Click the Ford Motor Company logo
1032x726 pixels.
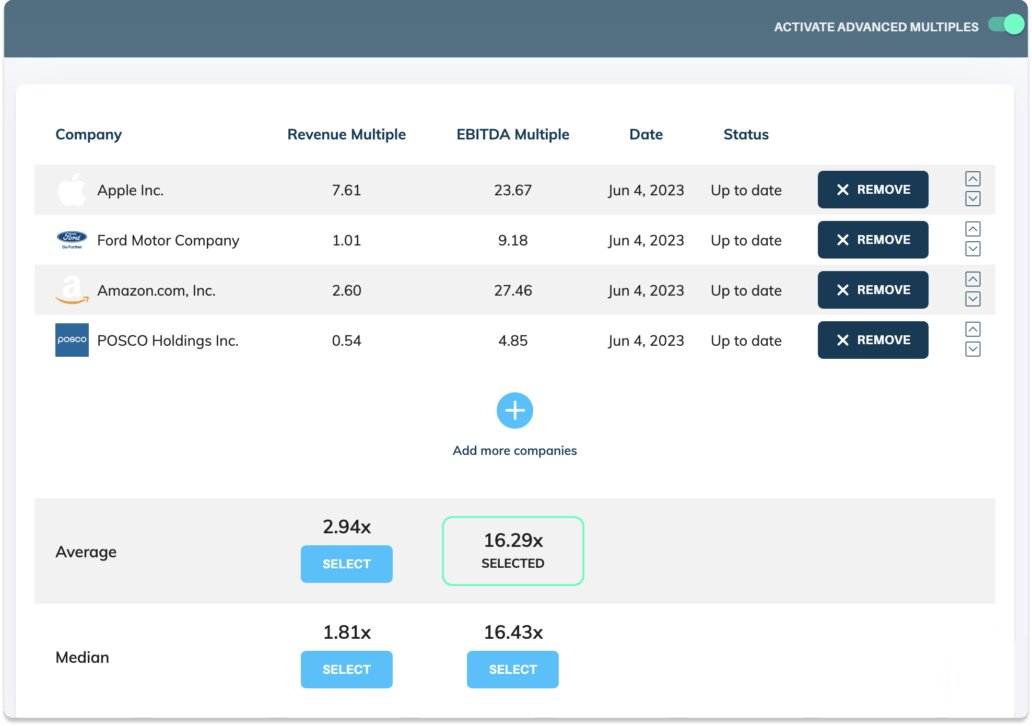pyautogui.click(x=71, y=239)
